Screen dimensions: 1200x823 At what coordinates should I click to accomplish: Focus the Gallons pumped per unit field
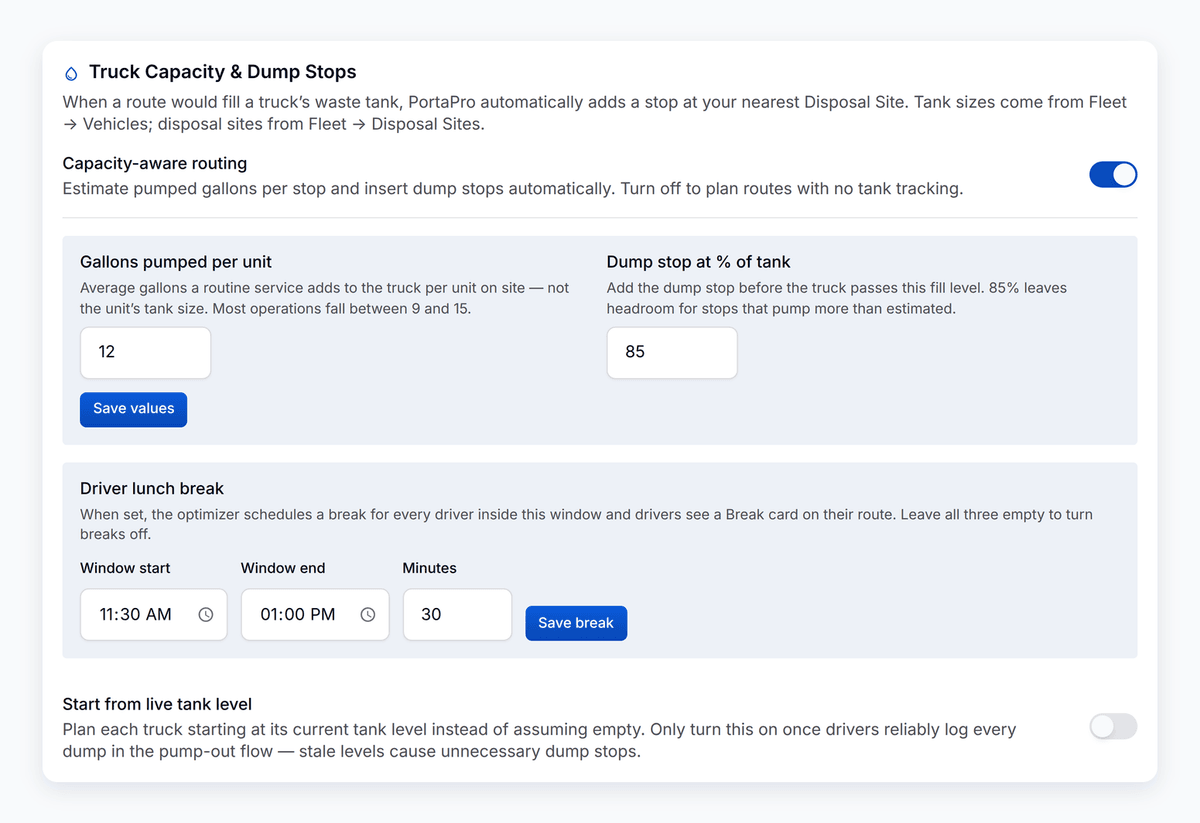point(146,353)
